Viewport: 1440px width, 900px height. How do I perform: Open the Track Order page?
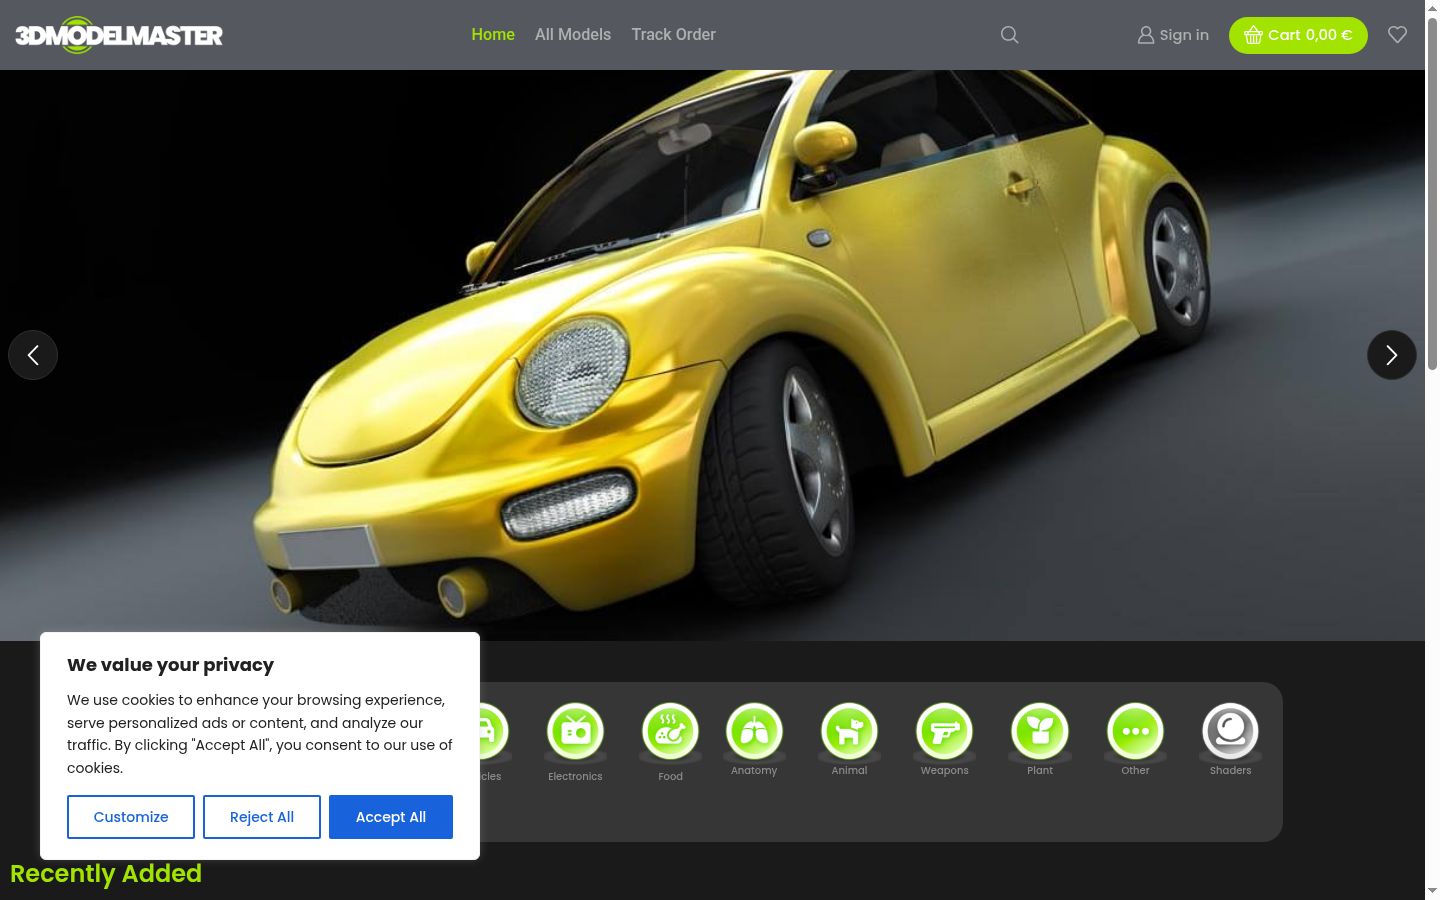673,34
